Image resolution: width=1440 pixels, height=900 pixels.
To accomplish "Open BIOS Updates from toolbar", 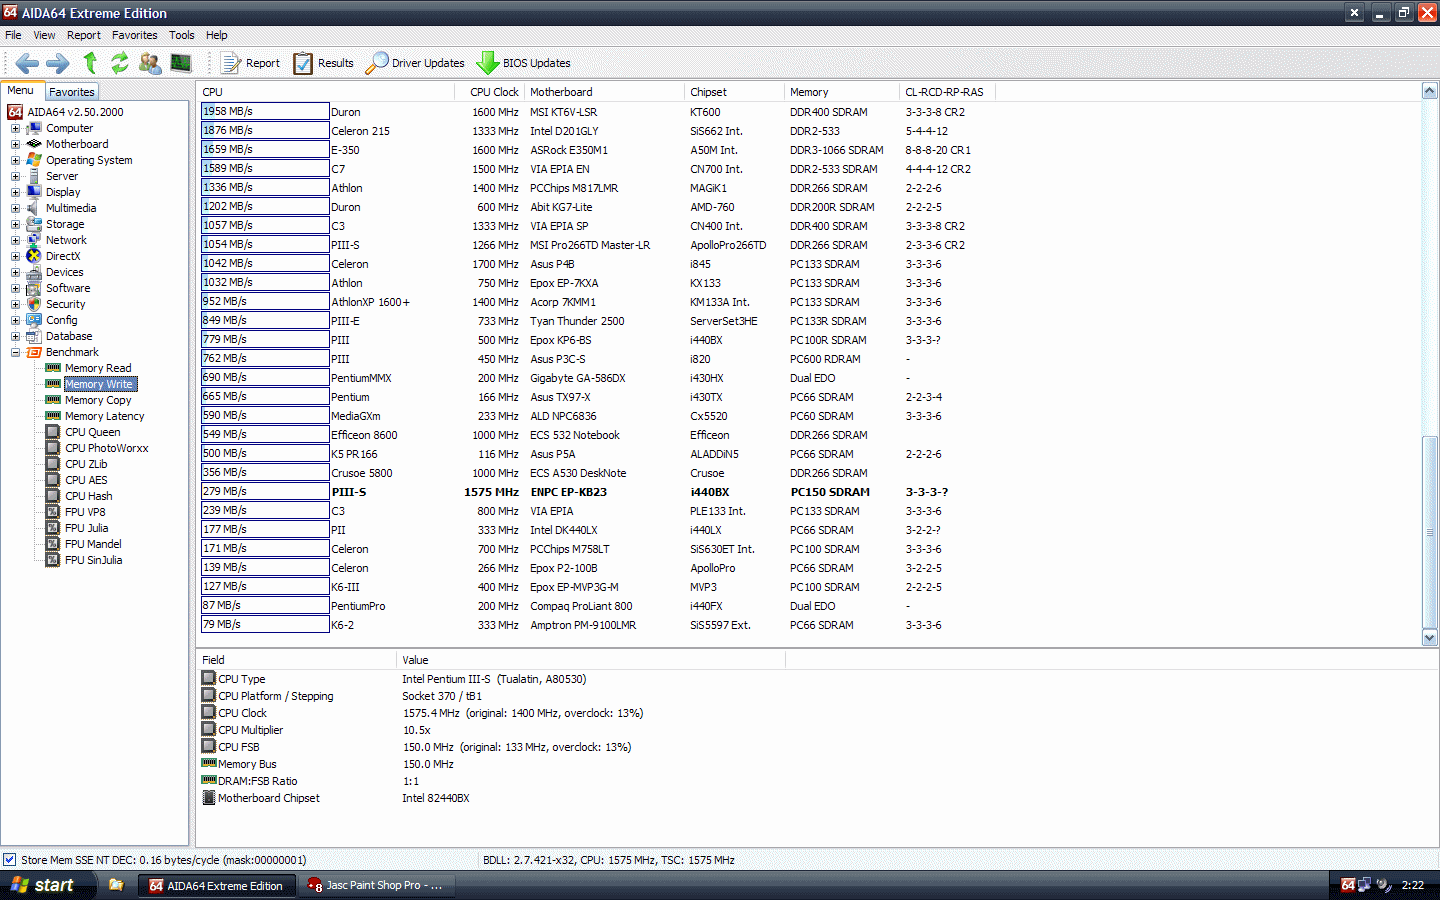I will [x=524, y=63].
